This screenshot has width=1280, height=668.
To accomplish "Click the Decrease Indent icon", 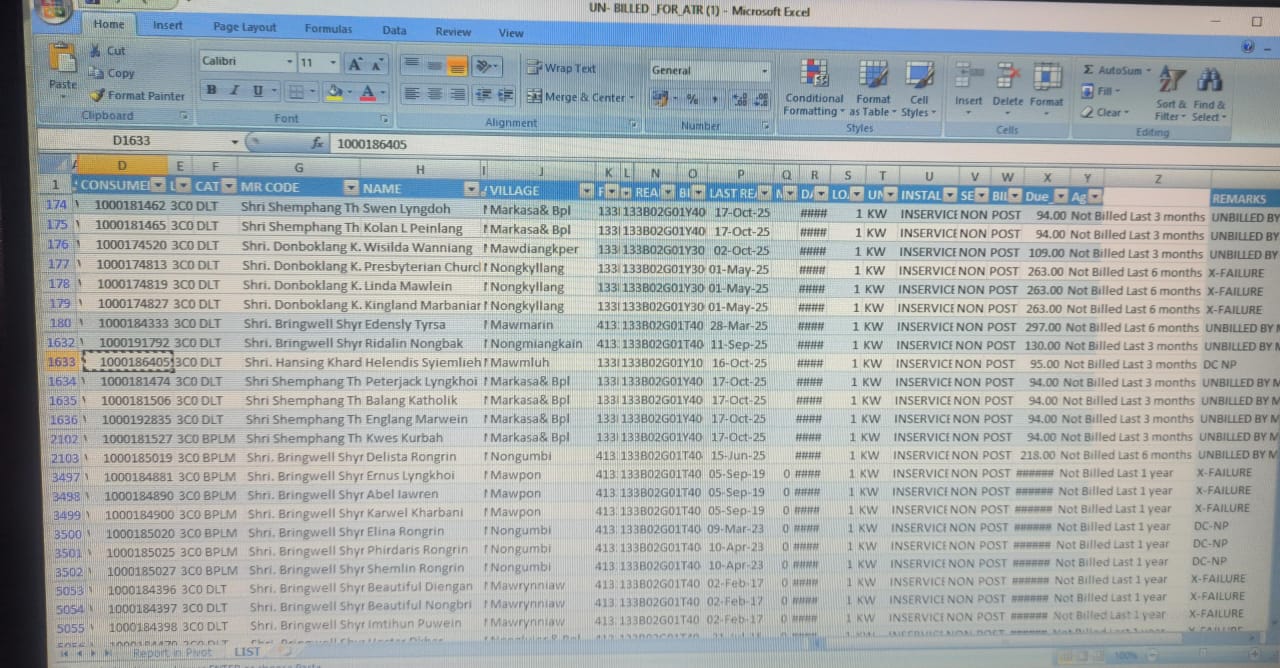I will [482, 95].
